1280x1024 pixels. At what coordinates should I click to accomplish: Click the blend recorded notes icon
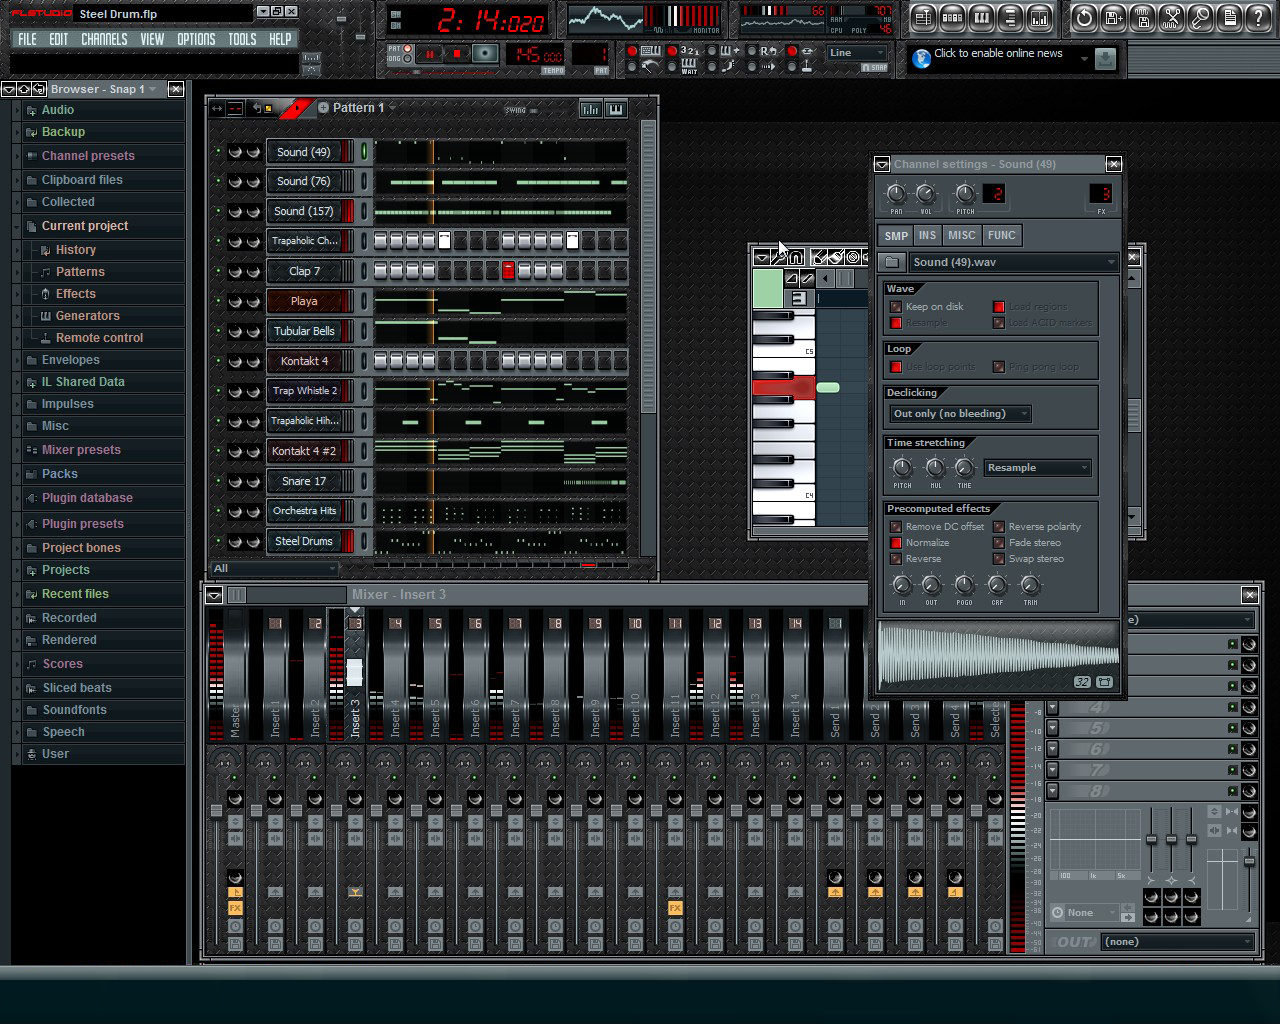pos(728,50)
